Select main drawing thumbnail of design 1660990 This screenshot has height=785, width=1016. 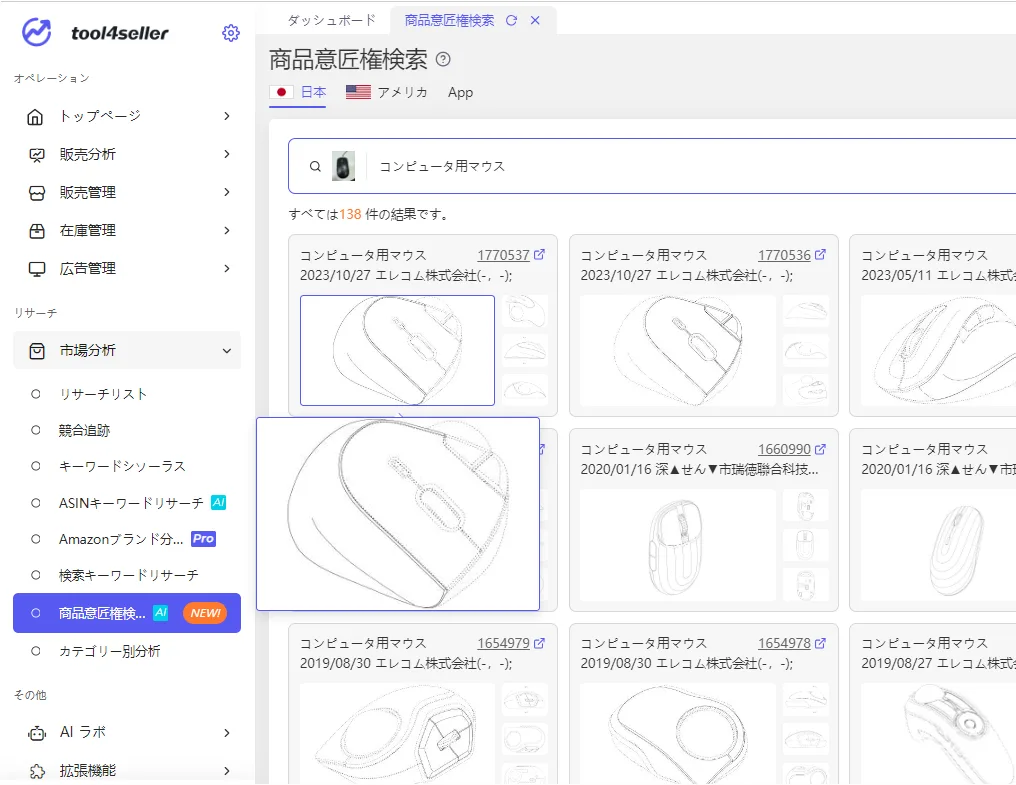678,545
